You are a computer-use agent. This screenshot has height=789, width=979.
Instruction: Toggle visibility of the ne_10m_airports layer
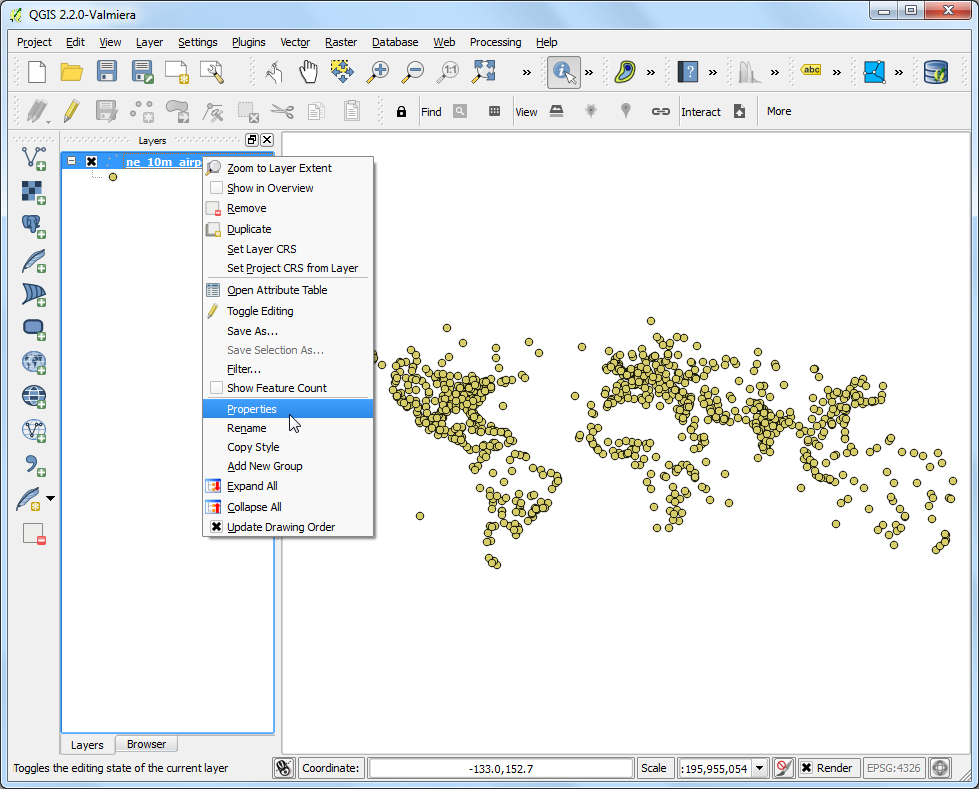pyautogui.click(x=91, y=161)
